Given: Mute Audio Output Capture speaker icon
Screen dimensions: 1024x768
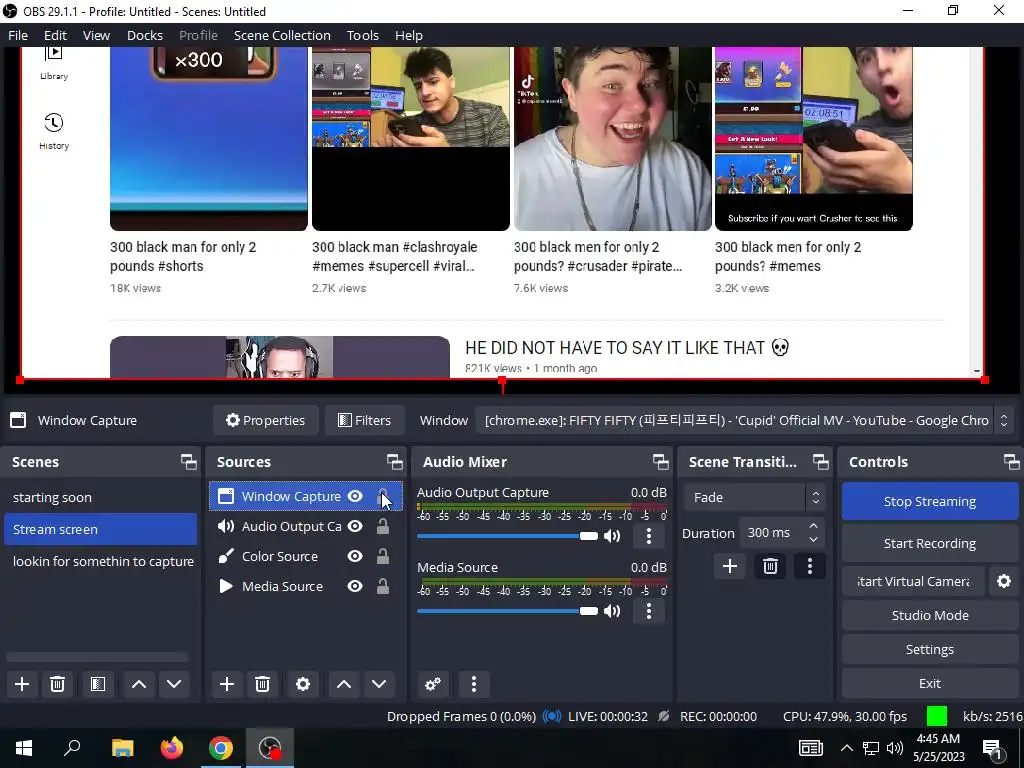Looking at the screenshot, I should (612, 536).
